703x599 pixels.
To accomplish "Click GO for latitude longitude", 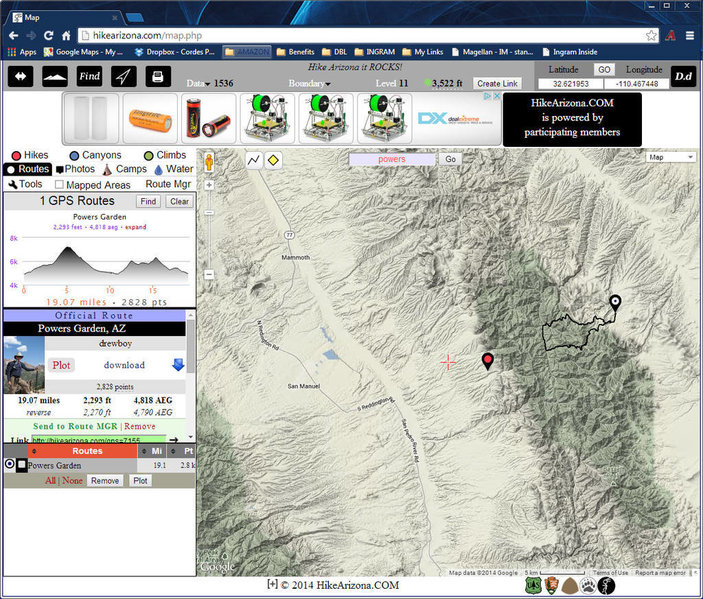I will (x=604, y=69).
